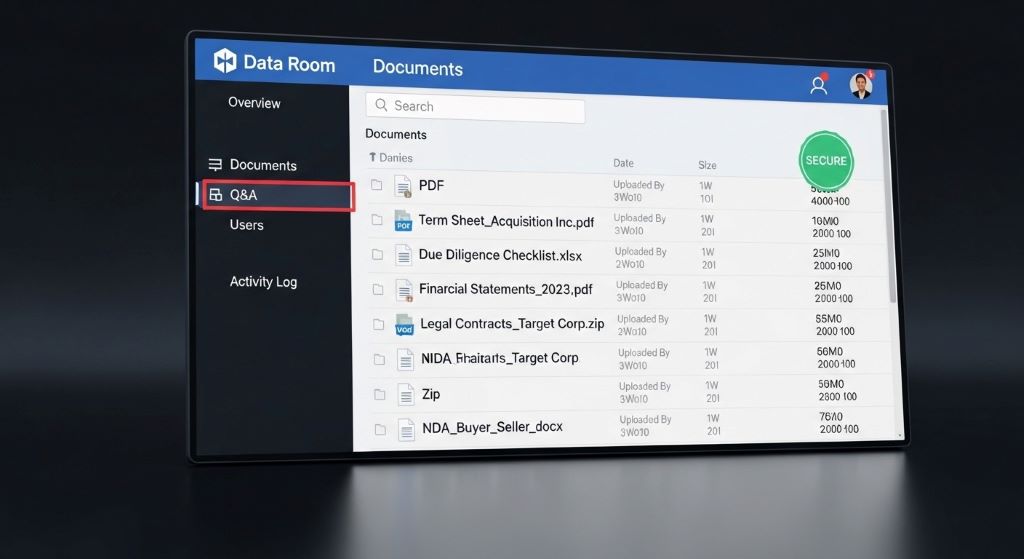The image size is (1024, 559).
Task: Click the Data Room logo icon
Action: (225, 61)
